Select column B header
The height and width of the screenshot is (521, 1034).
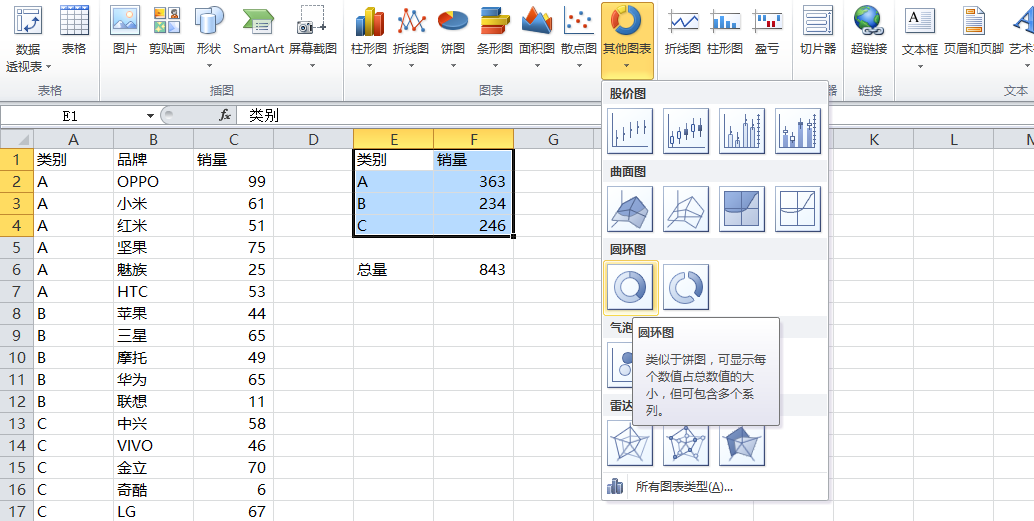pos(153,139)
